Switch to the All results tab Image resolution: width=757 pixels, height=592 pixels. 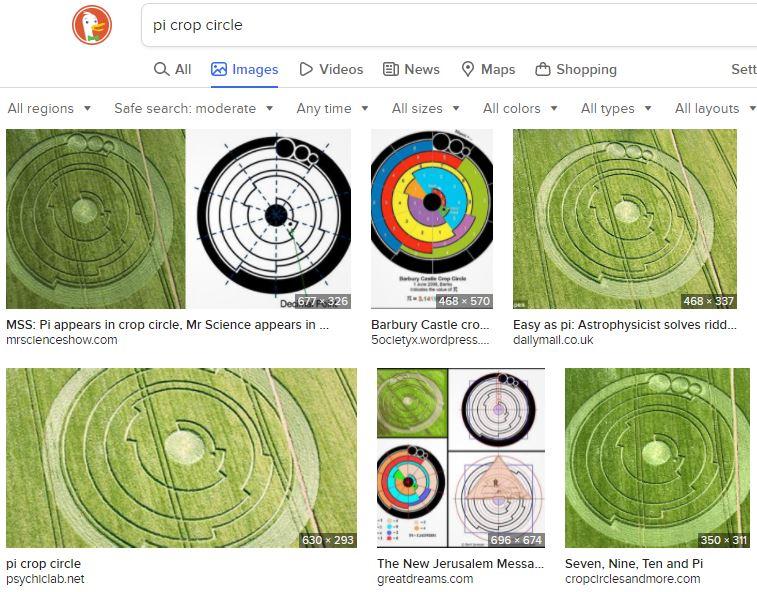click(172, 69)
